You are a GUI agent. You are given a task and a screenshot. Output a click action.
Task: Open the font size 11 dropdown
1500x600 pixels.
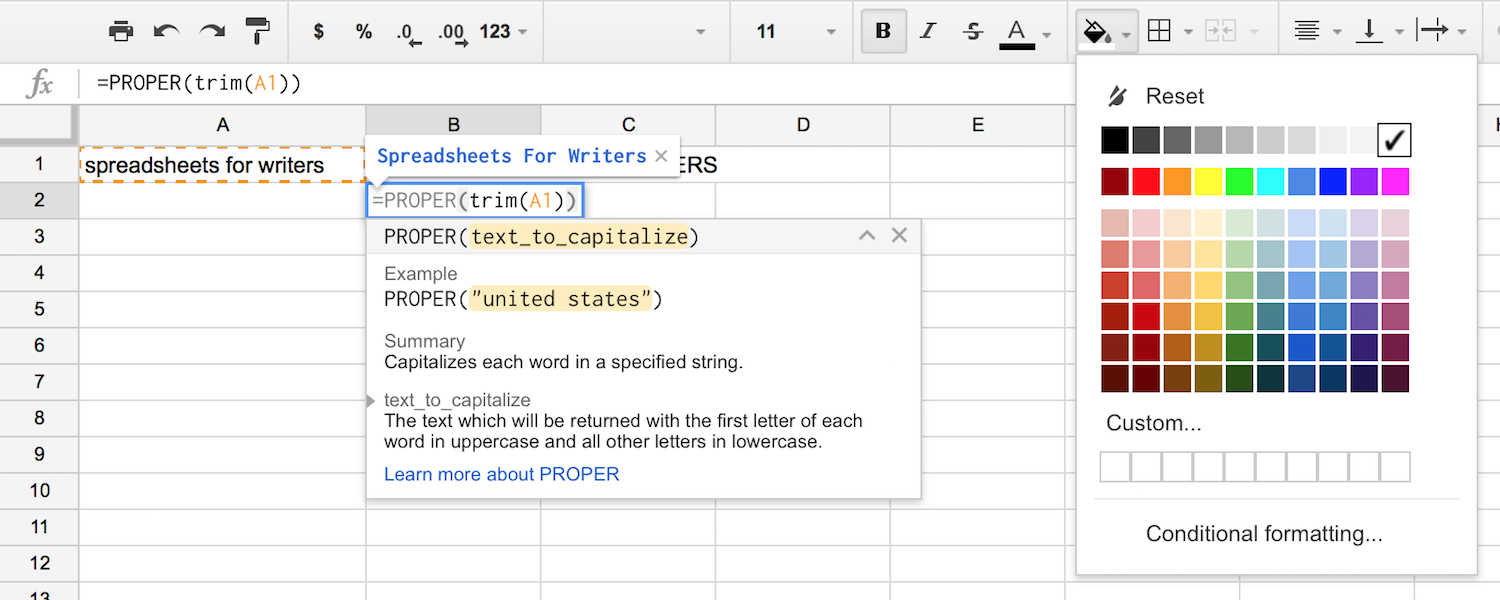[x=796, y=32]
